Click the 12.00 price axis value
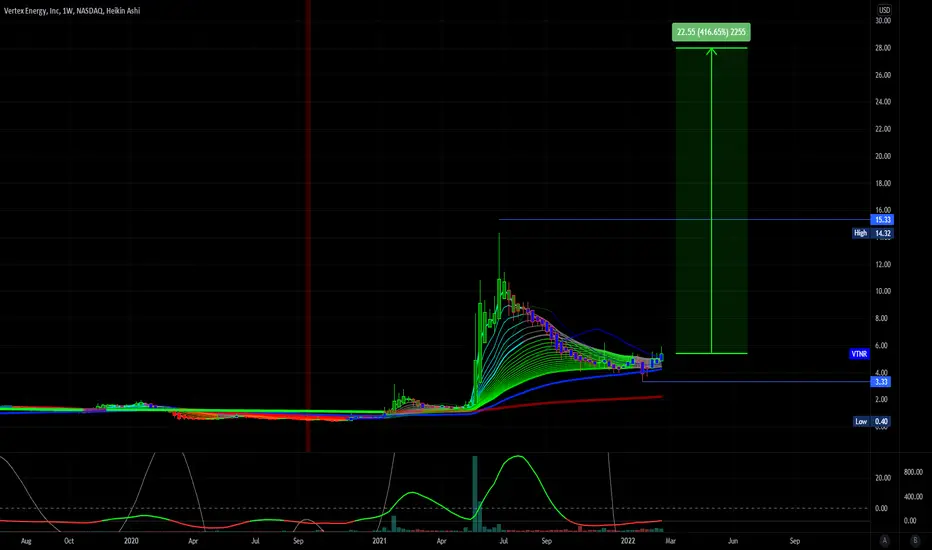932x550 pixels. (x=883, y=265)
